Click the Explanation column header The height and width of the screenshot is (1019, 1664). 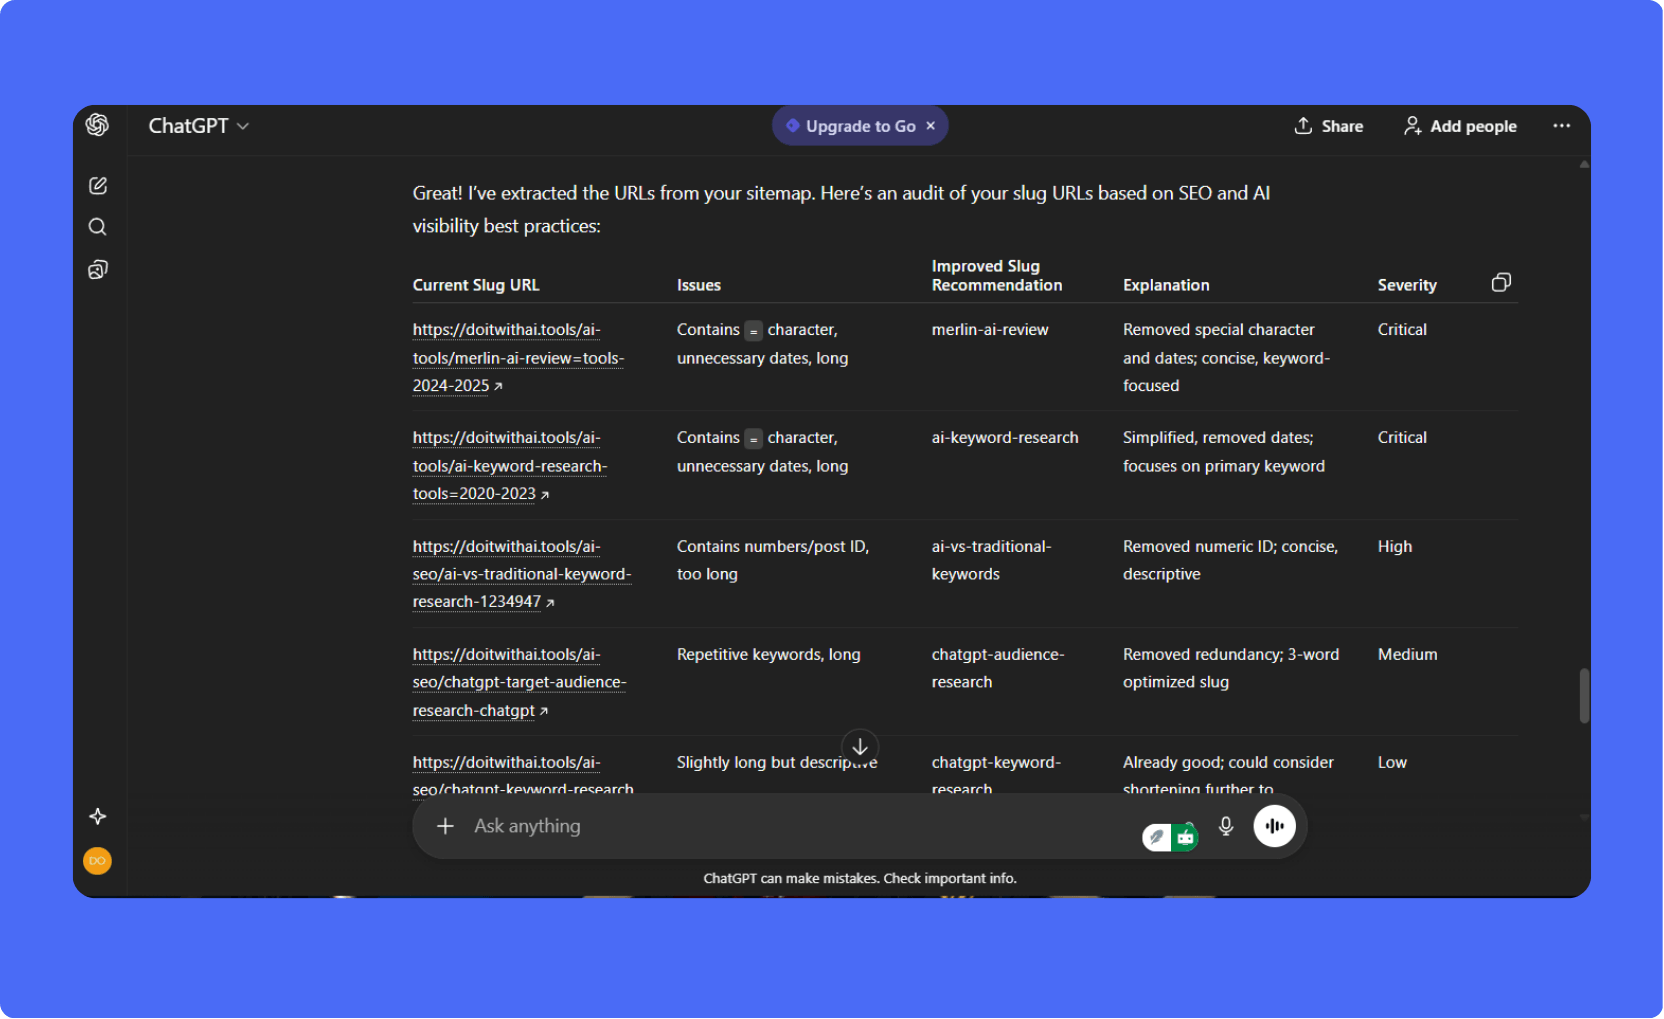click(x=1166, y=285)
